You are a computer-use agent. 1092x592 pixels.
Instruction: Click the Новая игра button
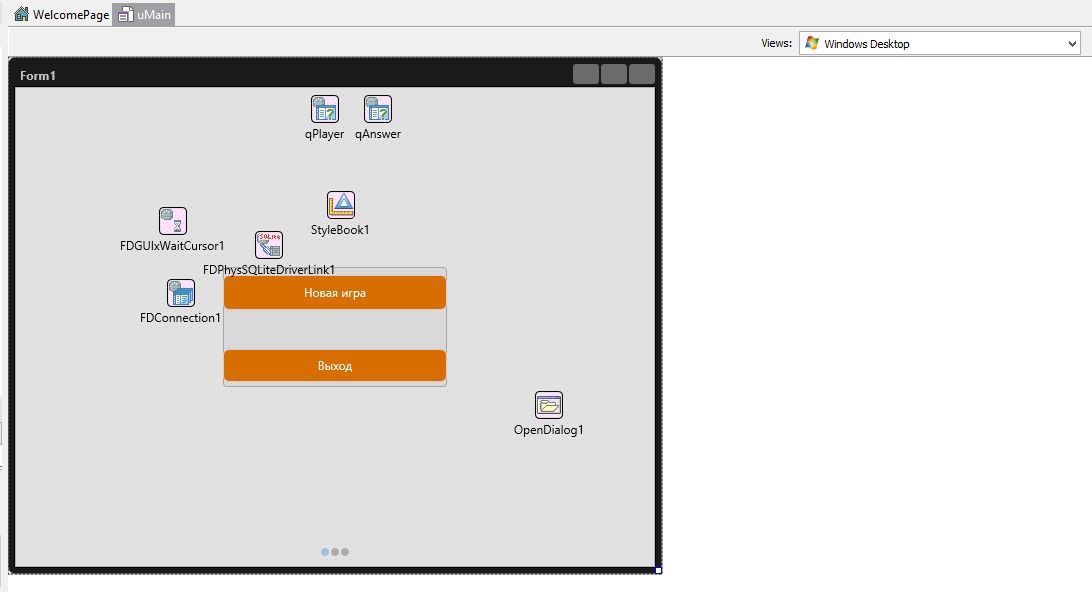tap(334, 292)
